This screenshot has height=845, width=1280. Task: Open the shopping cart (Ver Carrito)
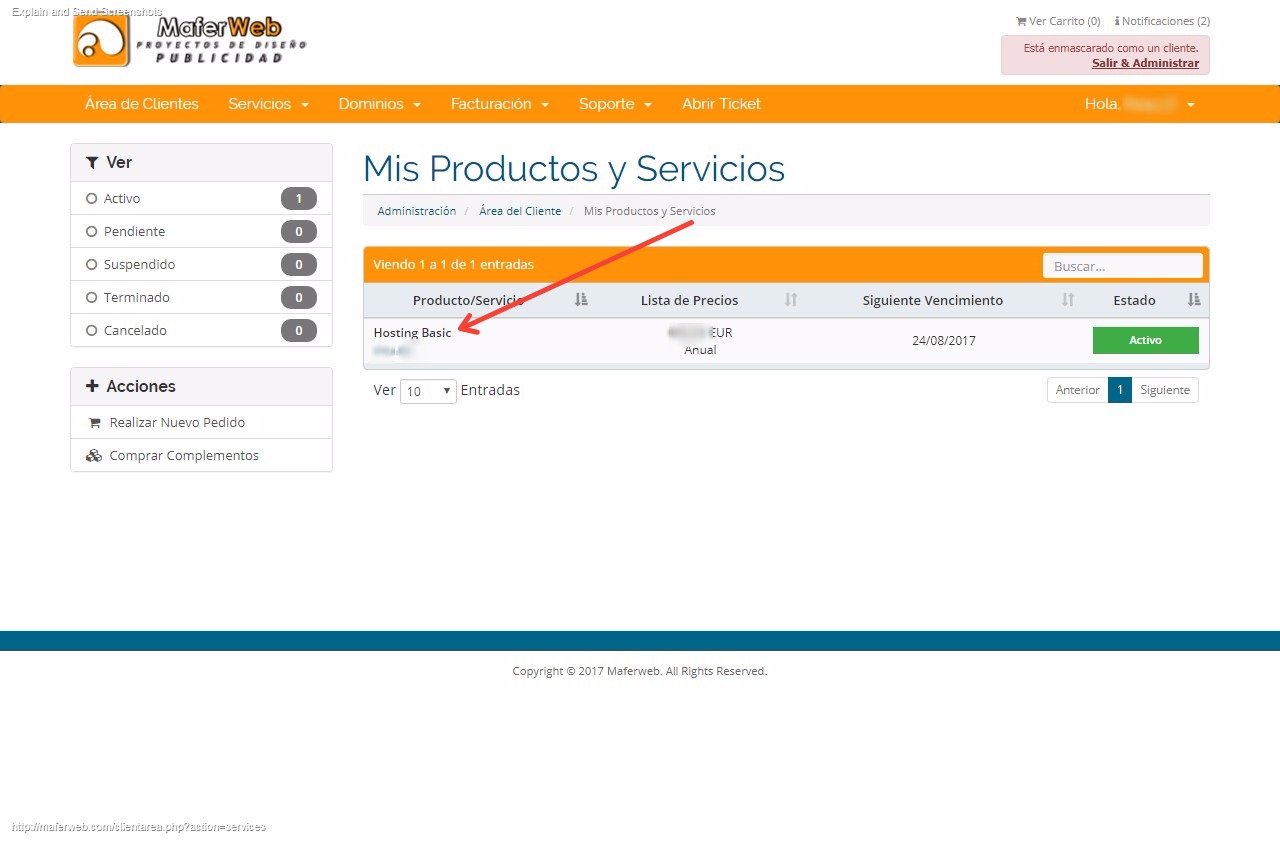pyautogui.click(x=1058, y=21)
